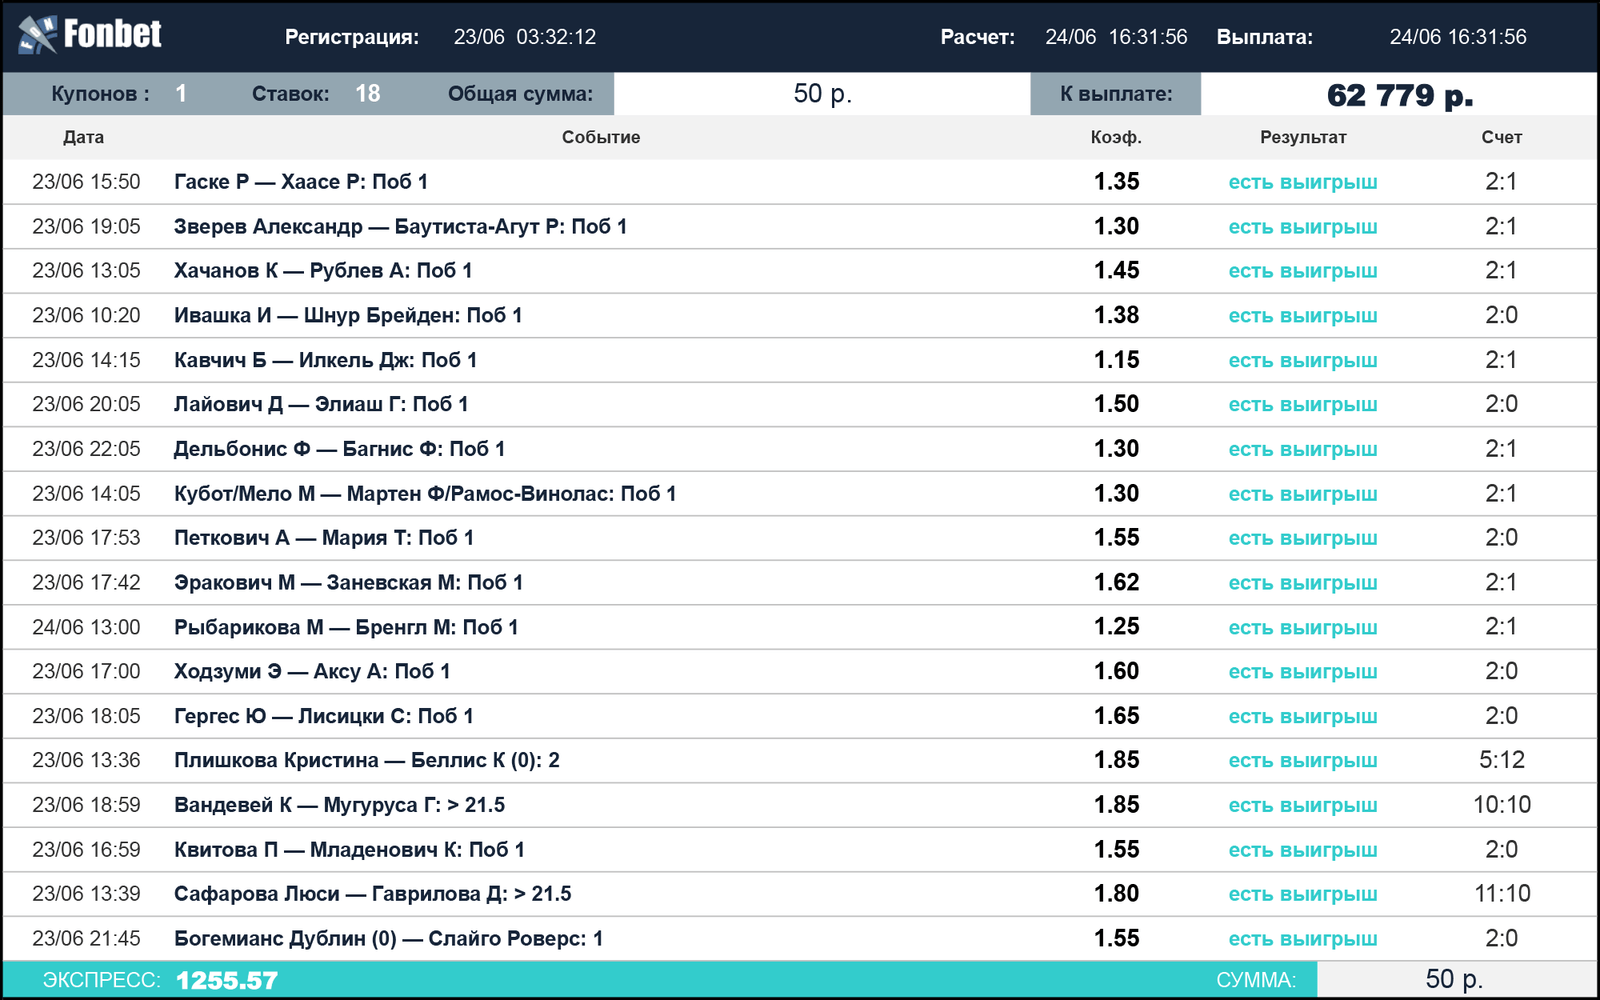The height and width of the screenshot is (1000, 1600).
Task: Click the Fonbet logo icon
Action: click(37, 35)
